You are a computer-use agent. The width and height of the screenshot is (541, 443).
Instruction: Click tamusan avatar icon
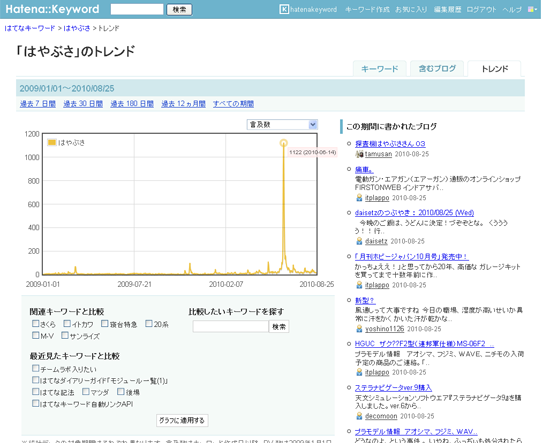(x=359, y=154)
